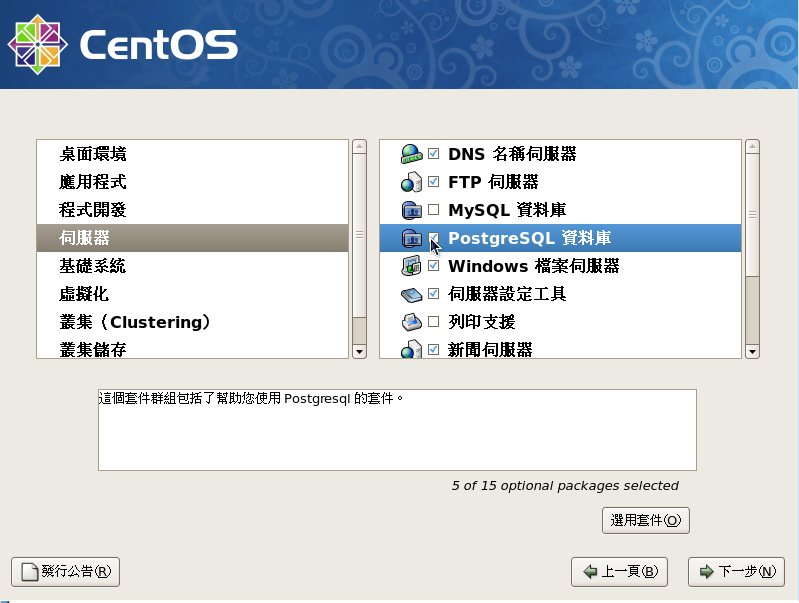Screen dimensions: 799x603
Task: Uncheck the DNS 名稱伺服器 checkbox
Action: (434, 153)
